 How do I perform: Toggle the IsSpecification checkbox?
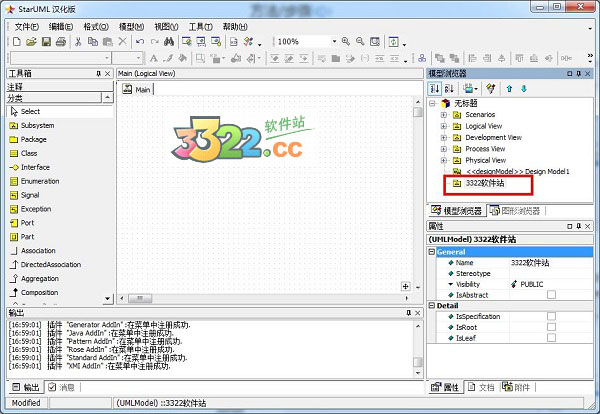click(x=551, y=316)
